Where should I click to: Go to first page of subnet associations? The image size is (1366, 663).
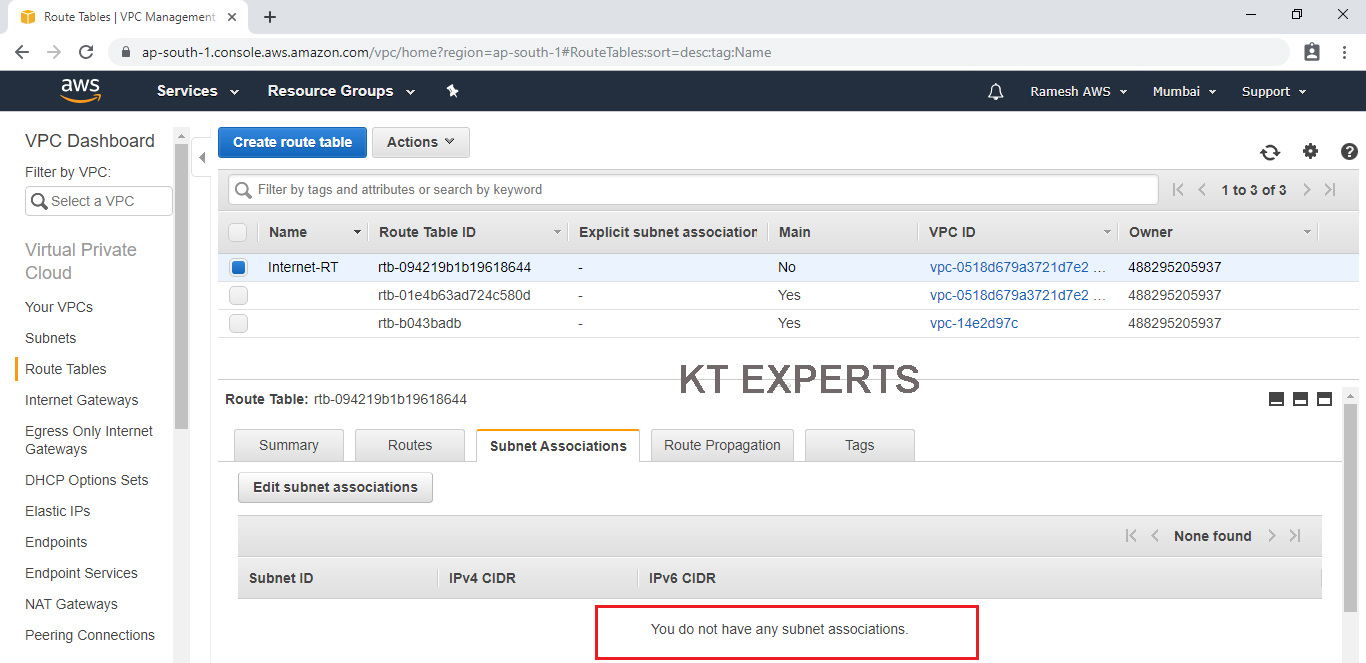1131,536
